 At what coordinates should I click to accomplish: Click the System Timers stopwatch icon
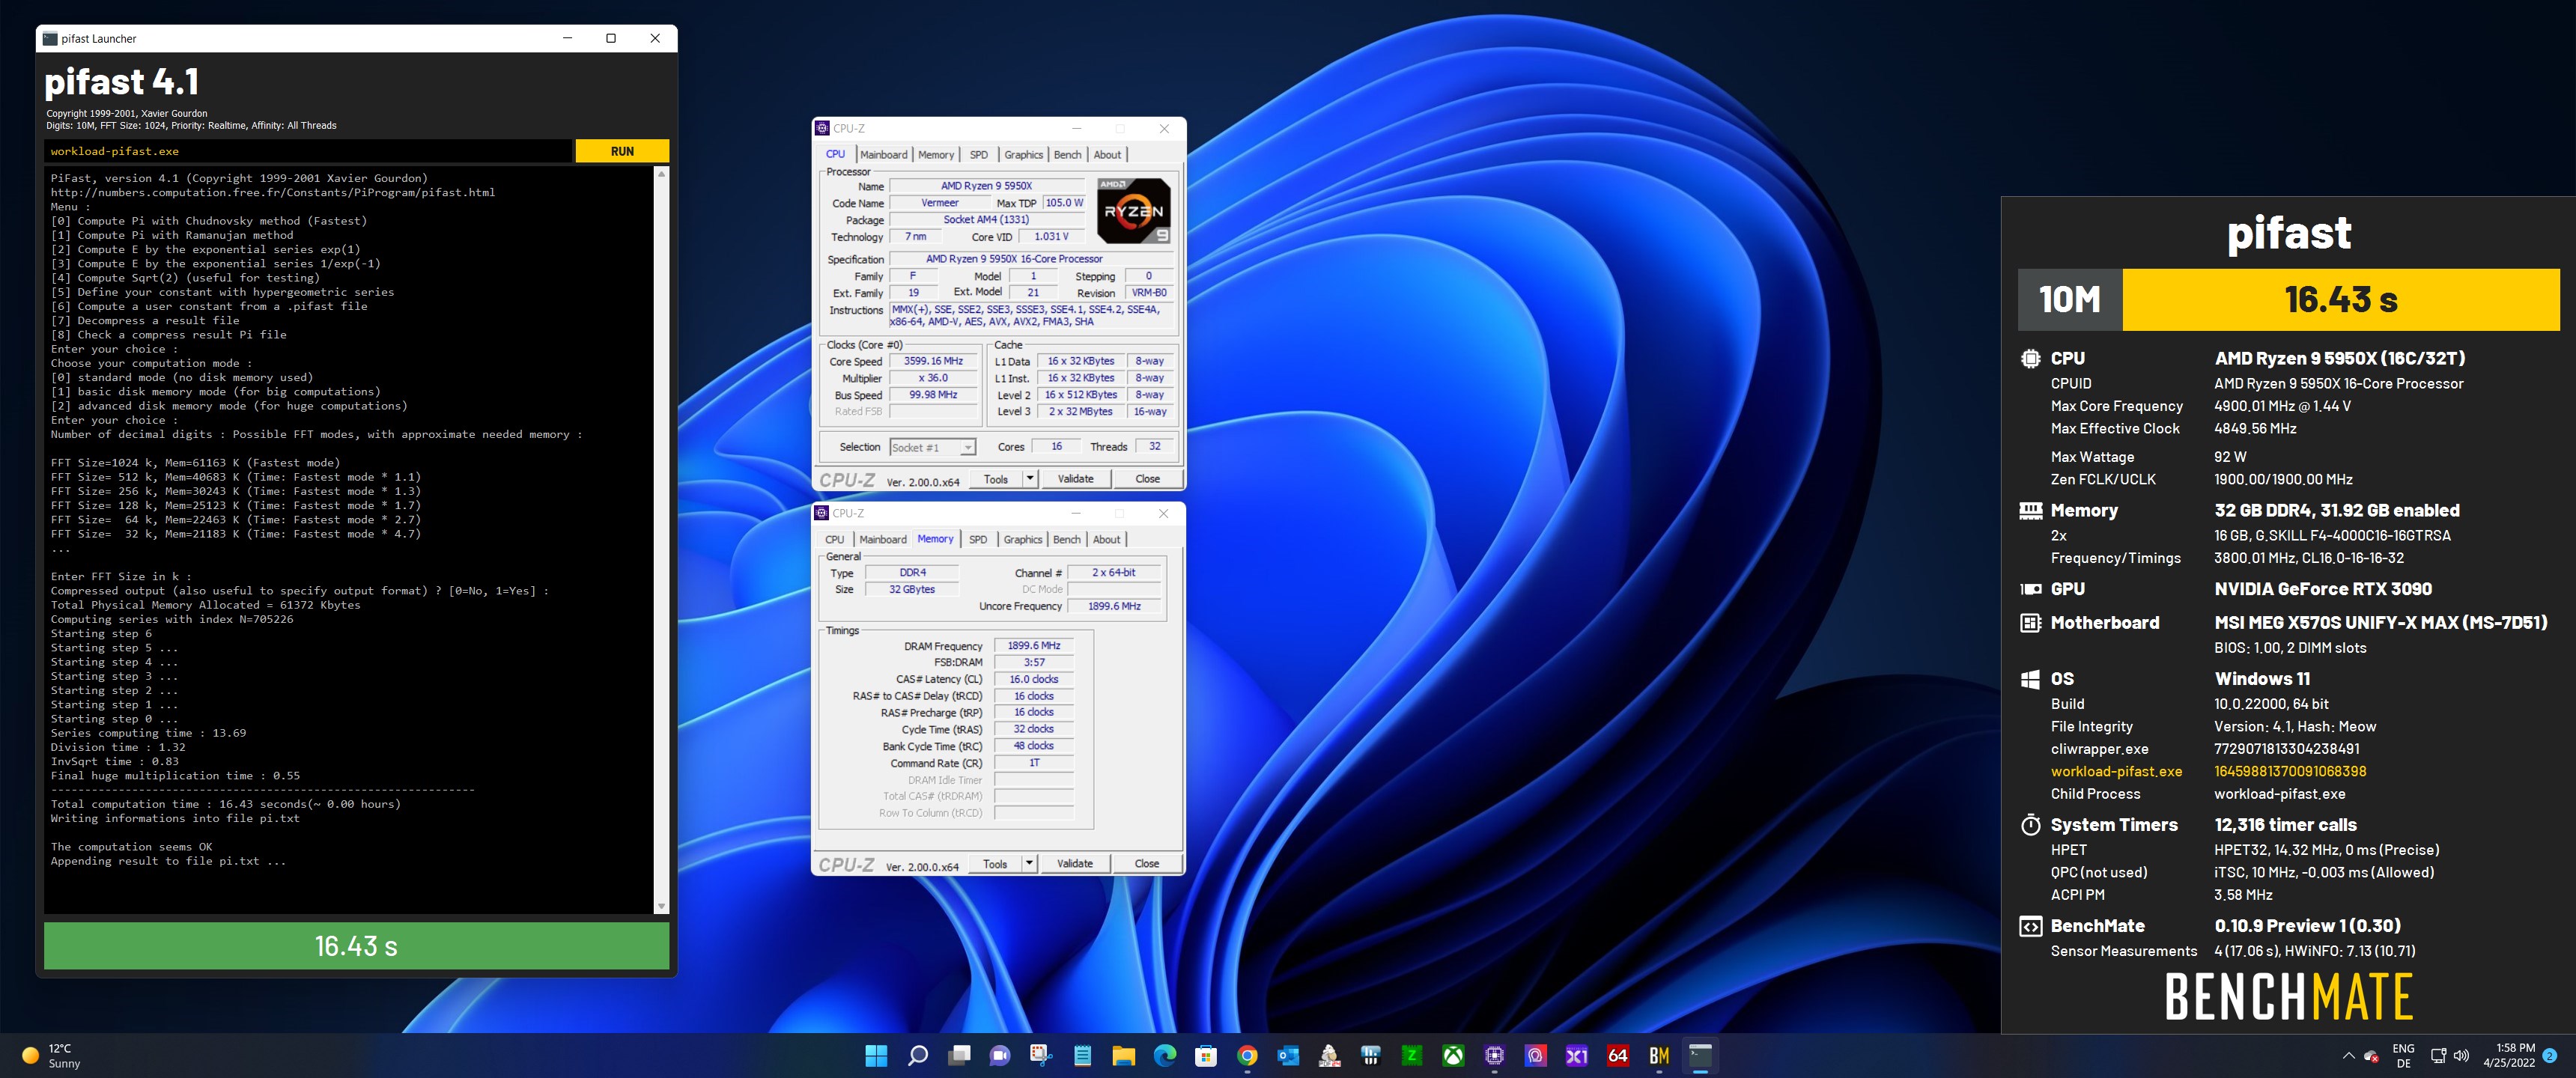[x=2030, y=825]
